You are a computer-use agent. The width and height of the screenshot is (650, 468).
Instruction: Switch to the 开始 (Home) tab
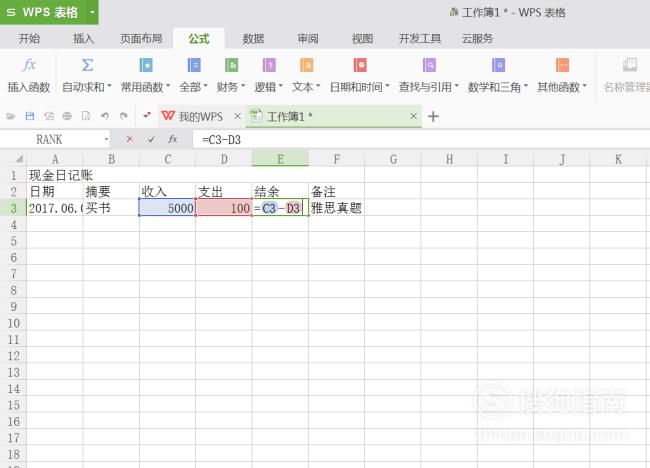pos(29,39)
